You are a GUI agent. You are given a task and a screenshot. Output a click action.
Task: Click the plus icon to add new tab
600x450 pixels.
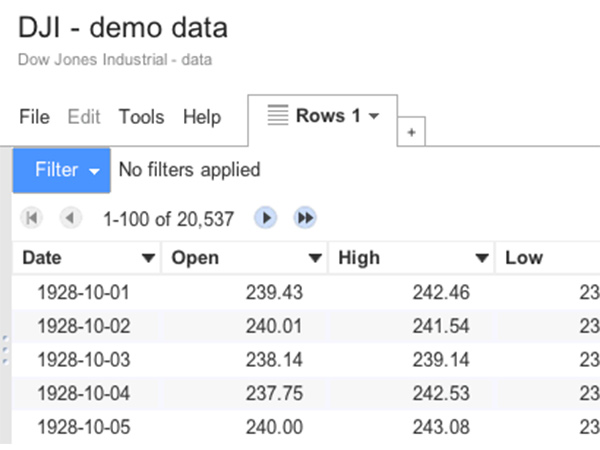click(411, 133)
